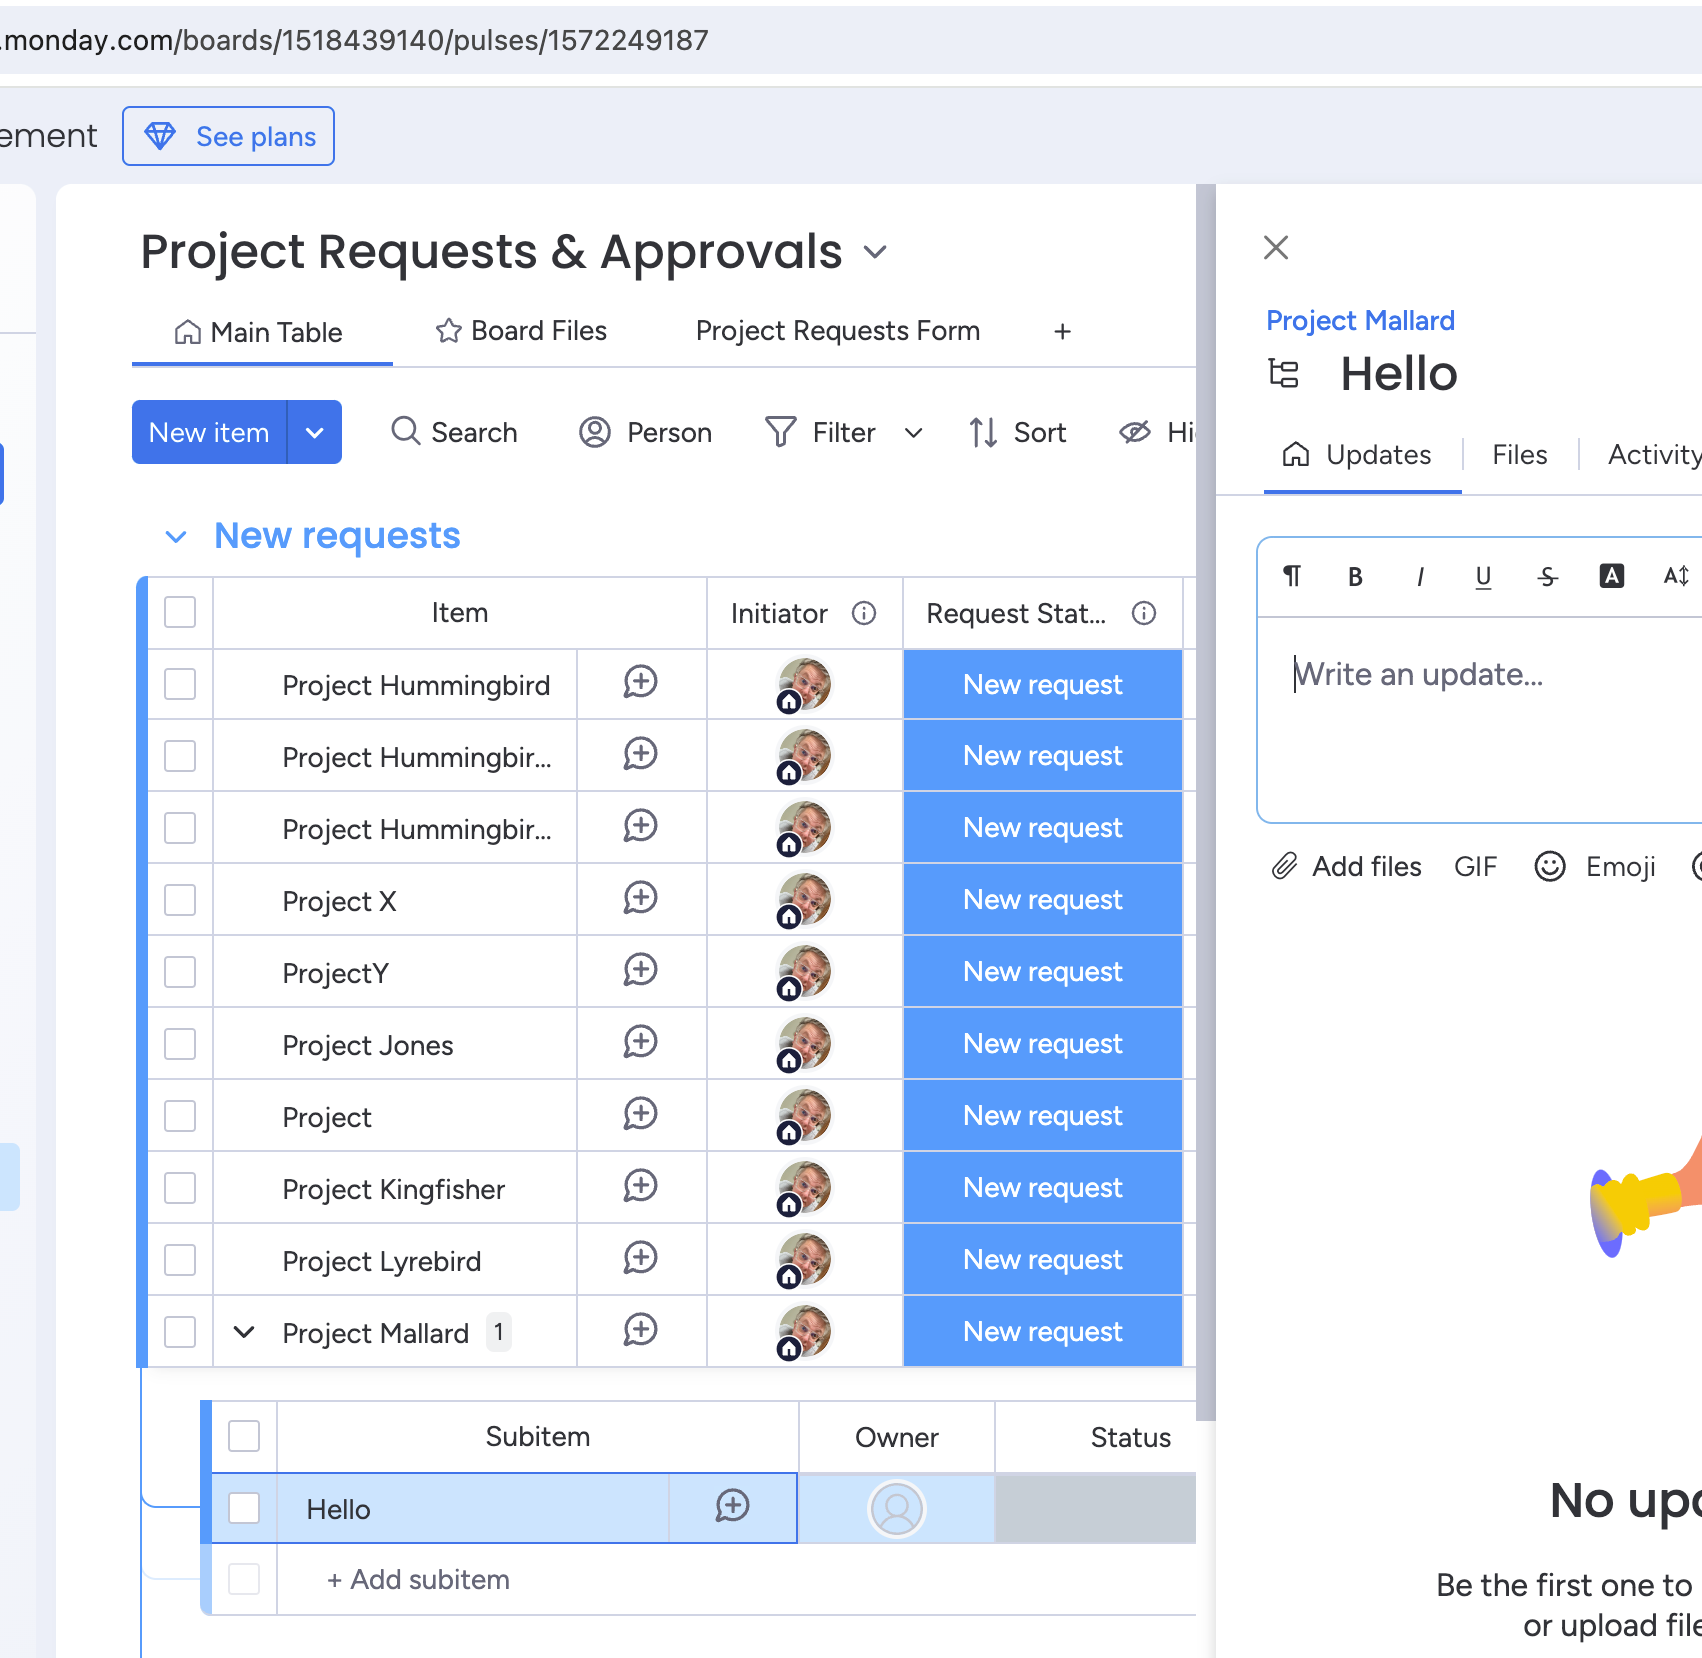
Task: Open the Project Mallard parent link
Action: [1360, 320]
